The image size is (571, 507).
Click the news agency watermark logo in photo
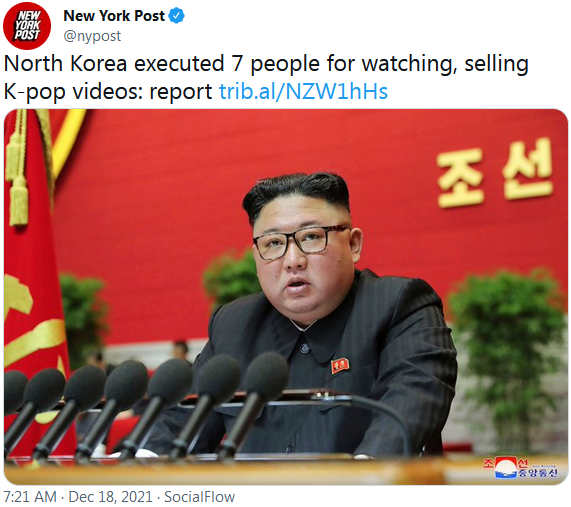520,468
